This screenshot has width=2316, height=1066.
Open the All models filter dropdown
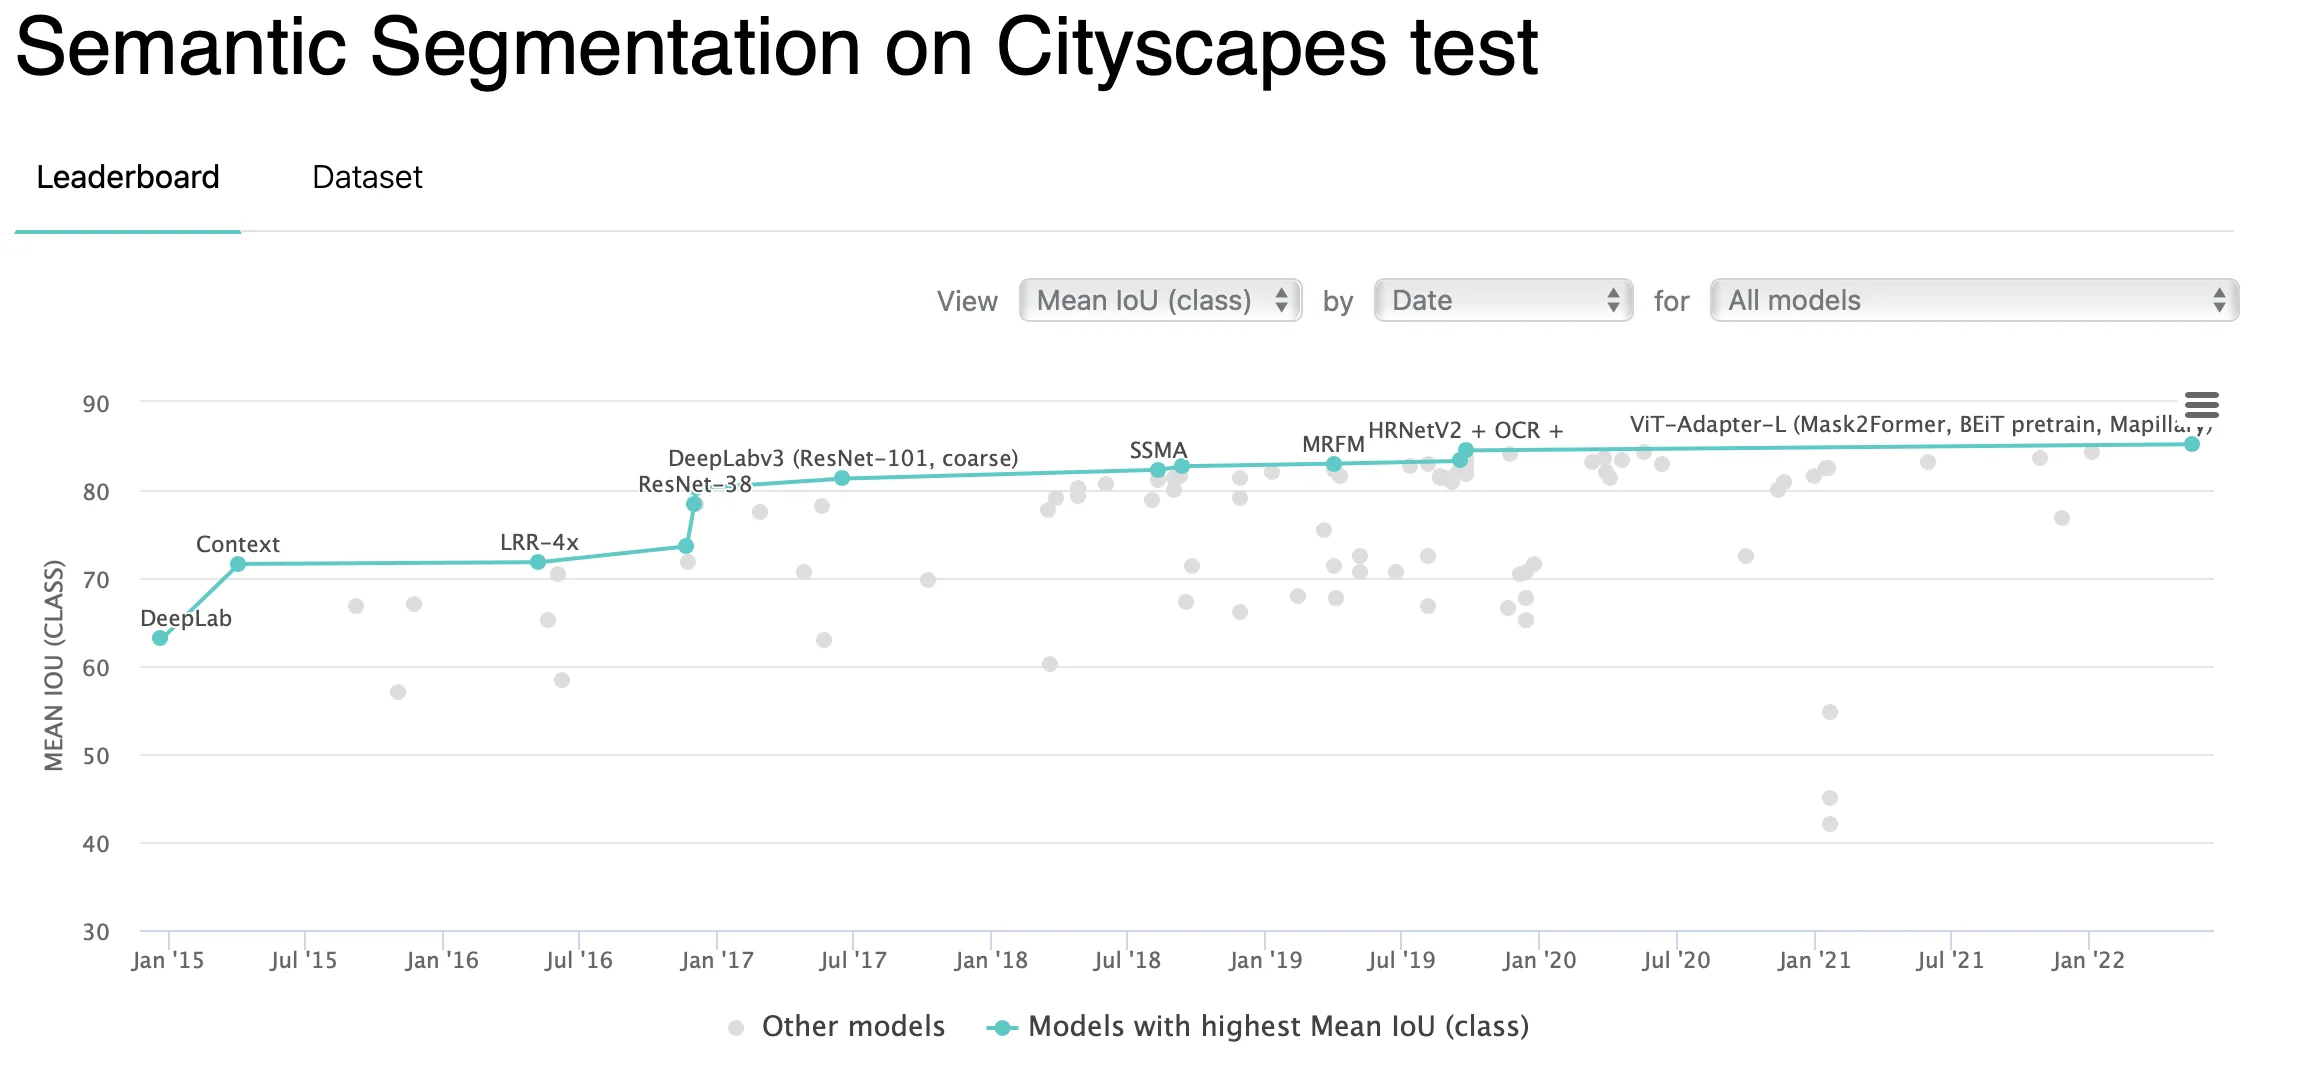(1974, 300)
